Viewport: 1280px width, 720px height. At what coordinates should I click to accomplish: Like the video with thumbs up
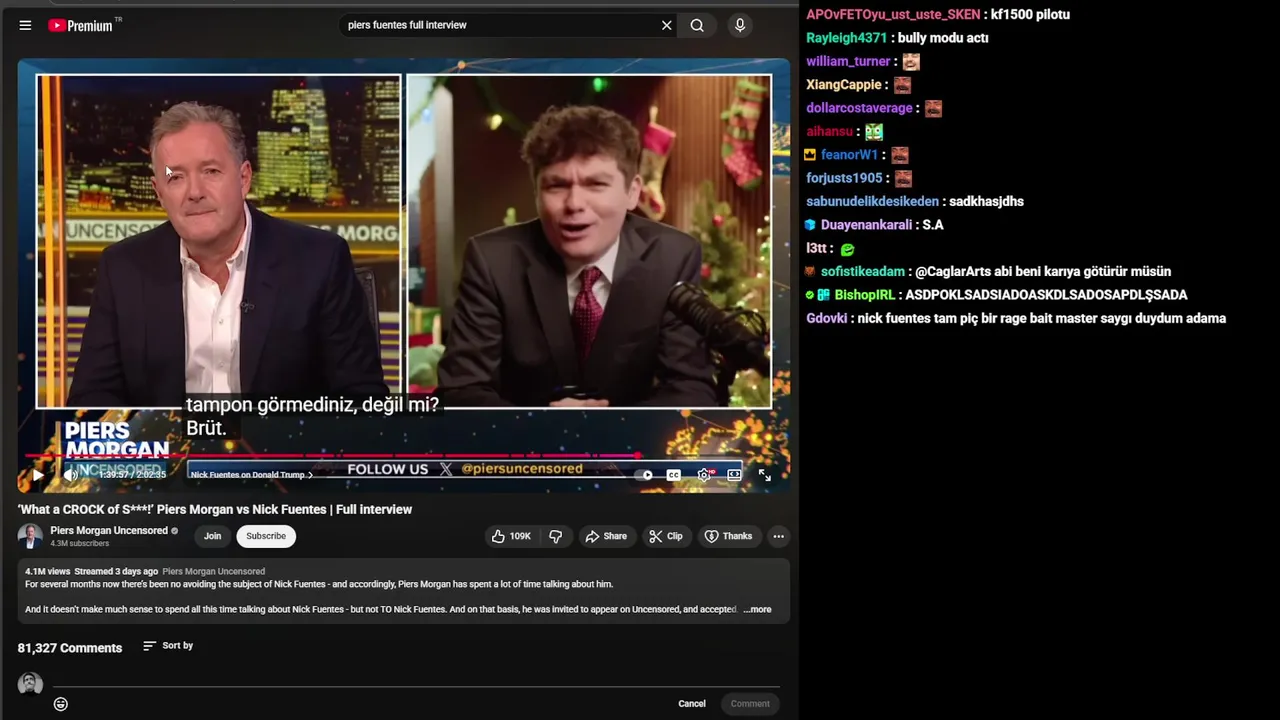[x=511, y=536]
